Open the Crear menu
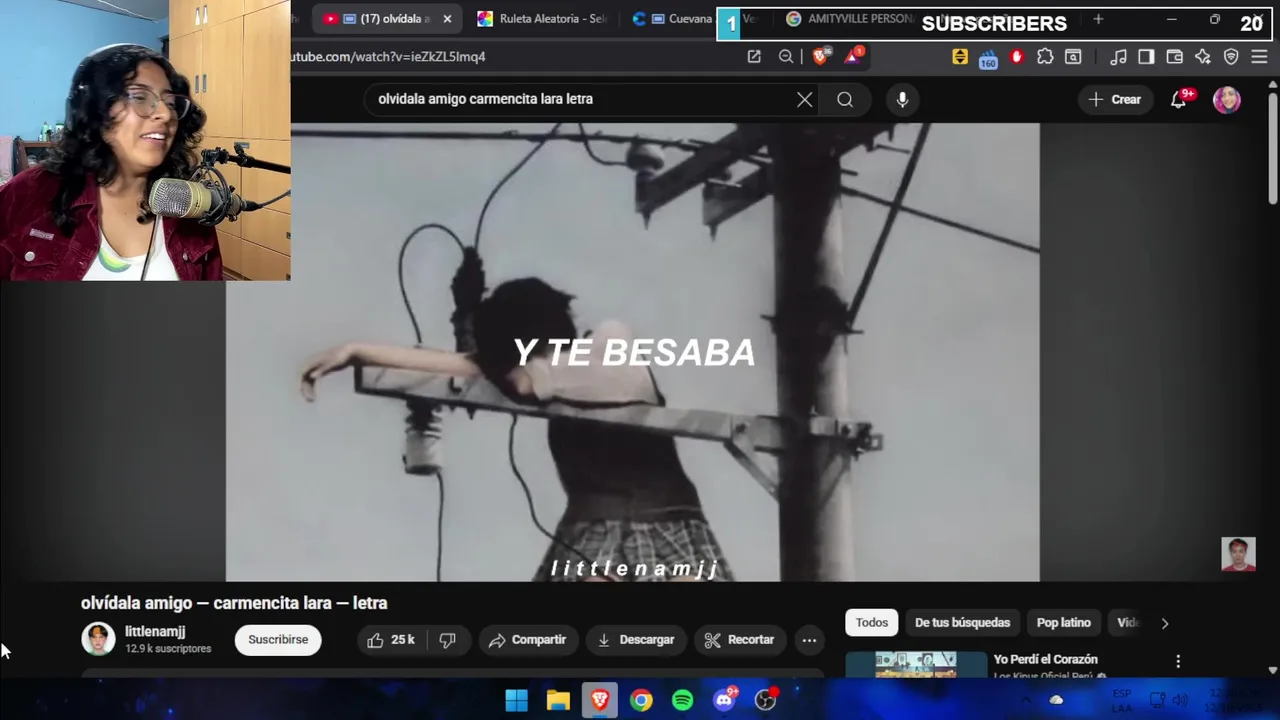The height and width of the screenshot is (720, 1280). click(x=1114, y=99)
